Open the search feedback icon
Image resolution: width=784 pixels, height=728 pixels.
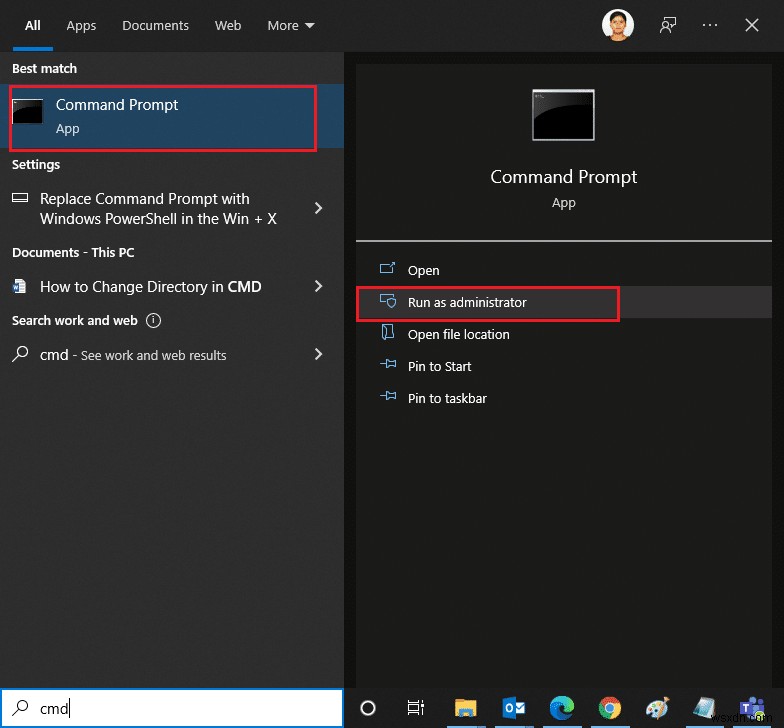[x=668, y=25]
